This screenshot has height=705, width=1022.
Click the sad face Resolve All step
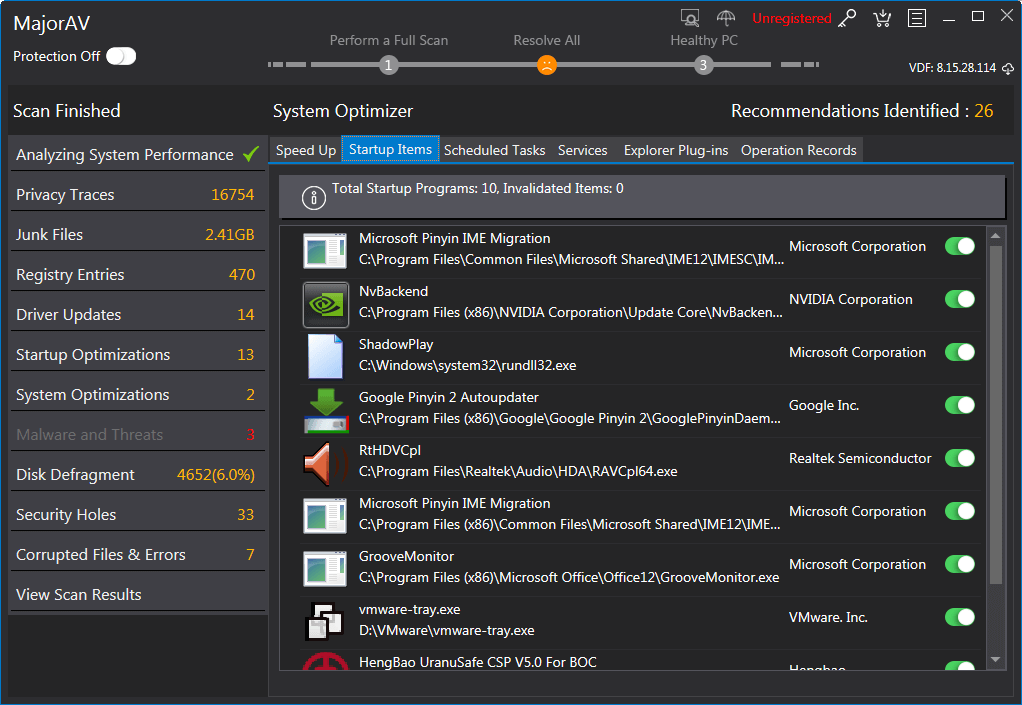(x=546, y=65)
